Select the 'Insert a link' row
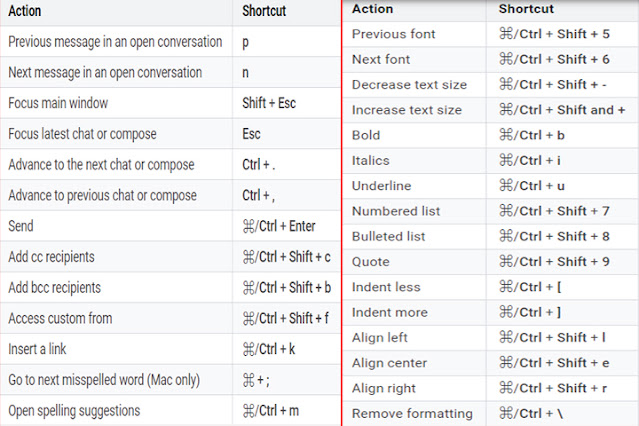Image resolution: width=639 pixels, height=426 pixels. pos(170,349)
